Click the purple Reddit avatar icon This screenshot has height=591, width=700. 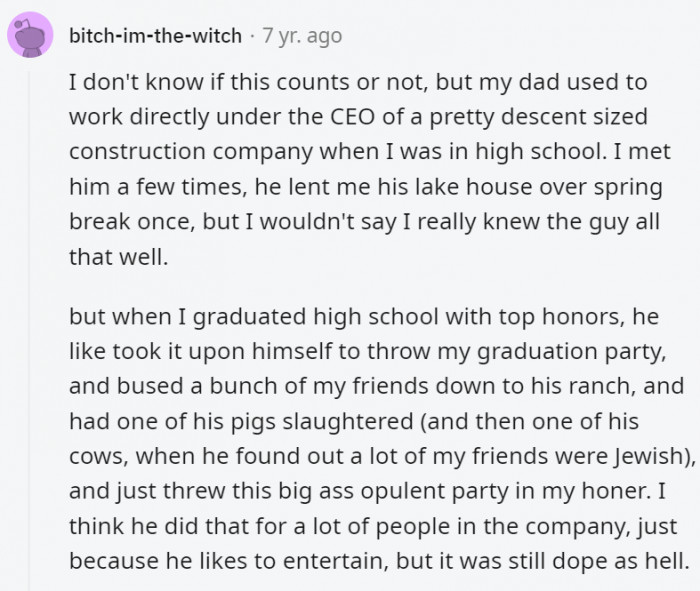pos(31,36)
